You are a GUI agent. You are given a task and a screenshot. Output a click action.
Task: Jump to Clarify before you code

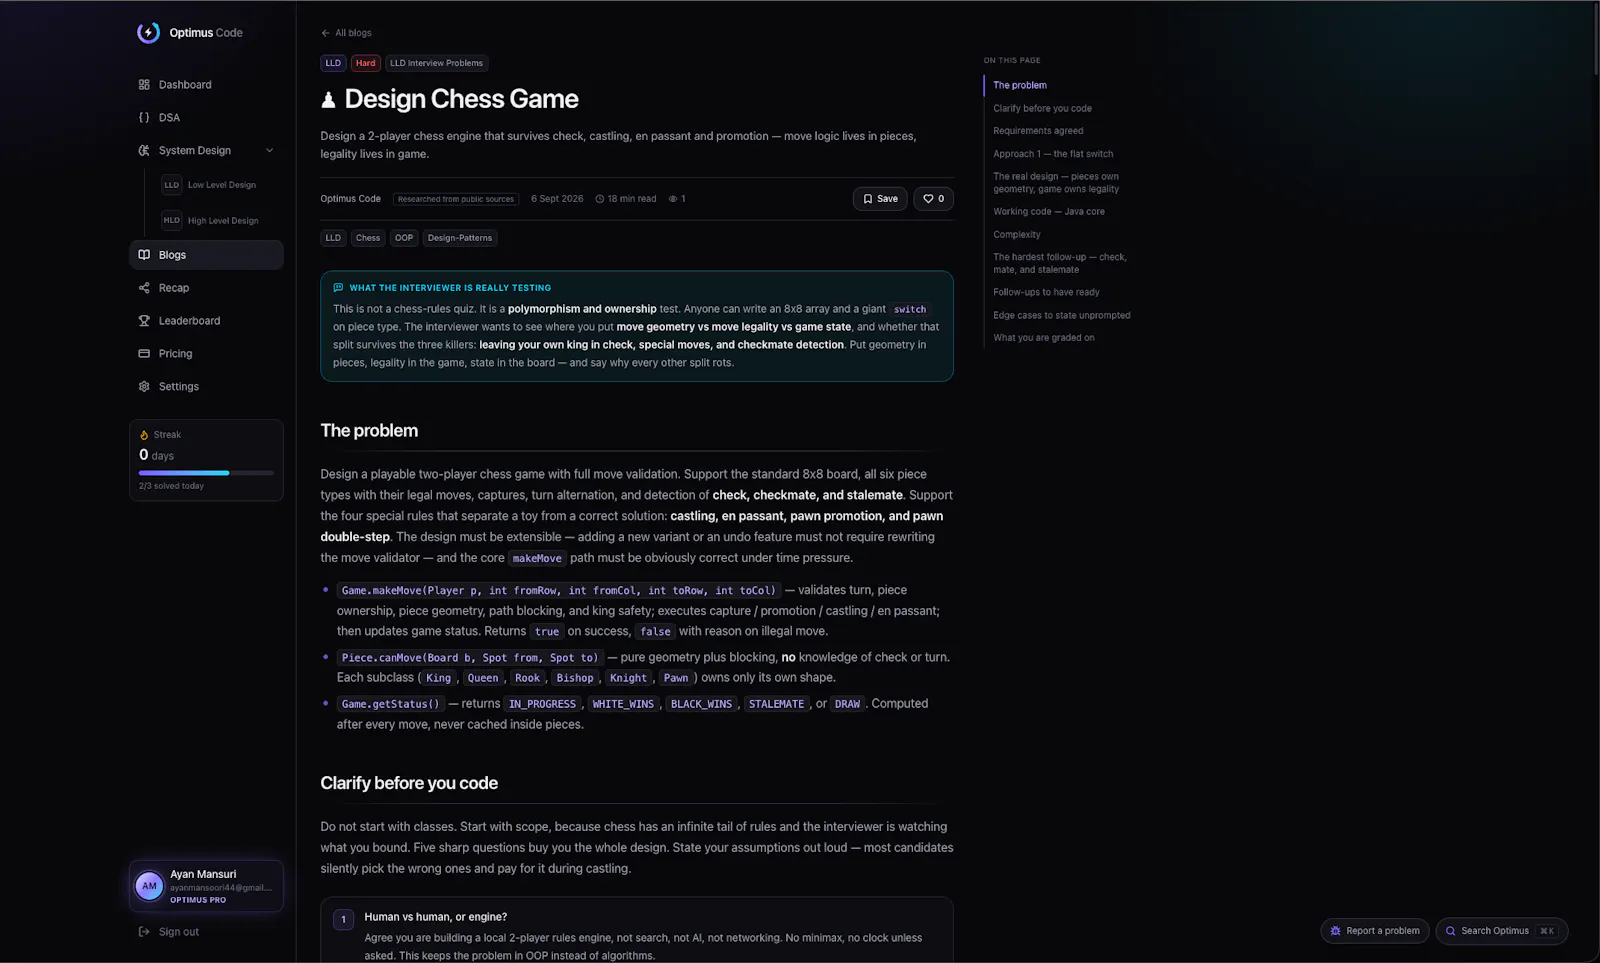pos(1042,108)
